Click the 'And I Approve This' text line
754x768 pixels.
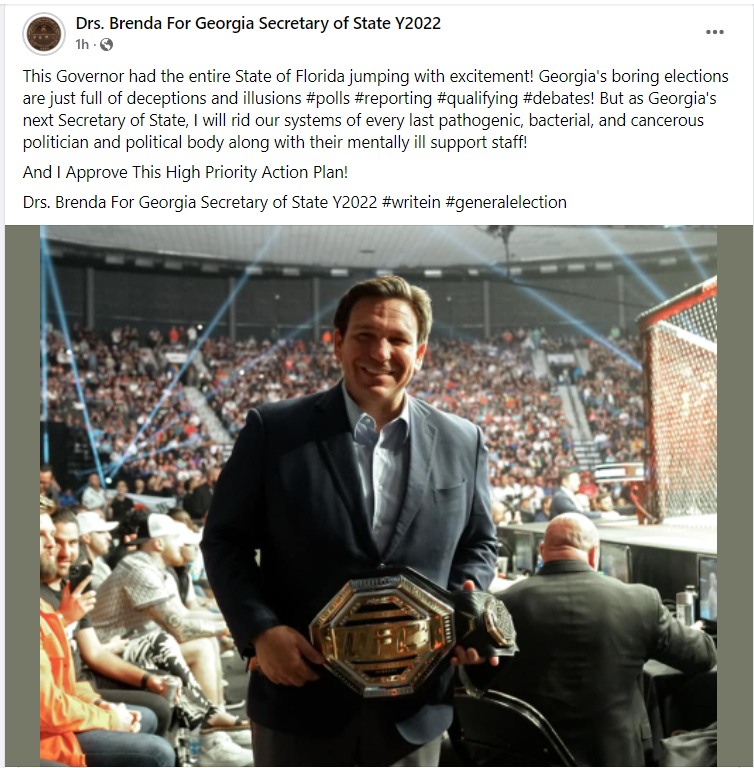185,172
